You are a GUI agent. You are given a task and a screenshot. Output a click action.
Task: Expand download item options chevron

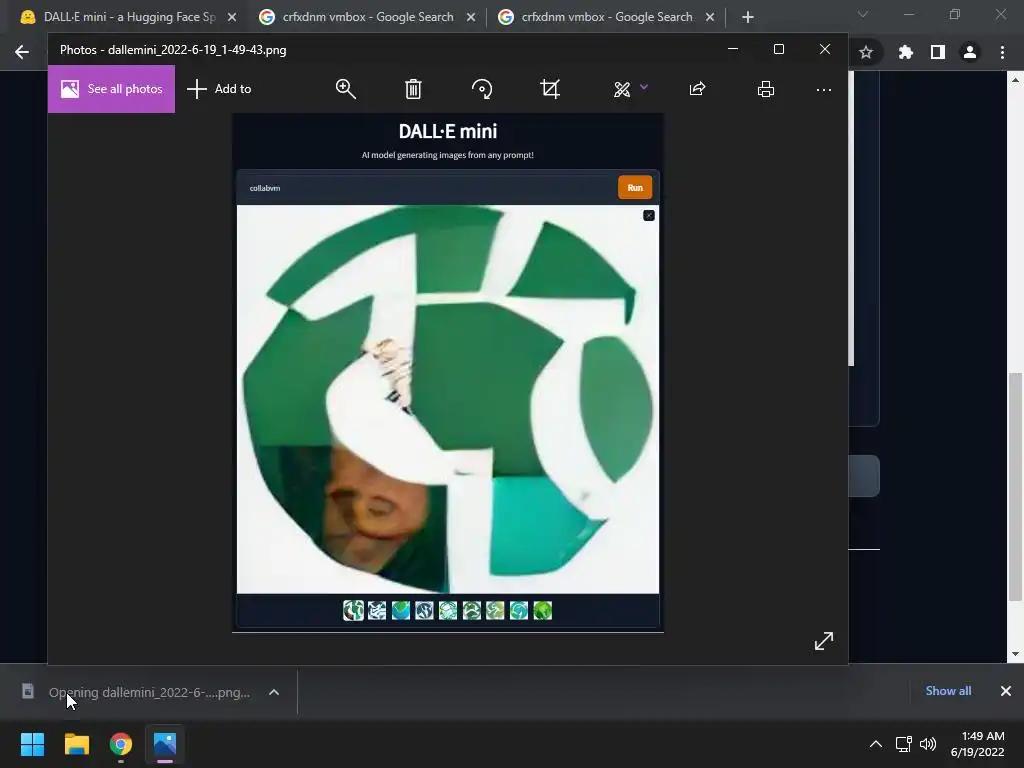pos(274,692)
